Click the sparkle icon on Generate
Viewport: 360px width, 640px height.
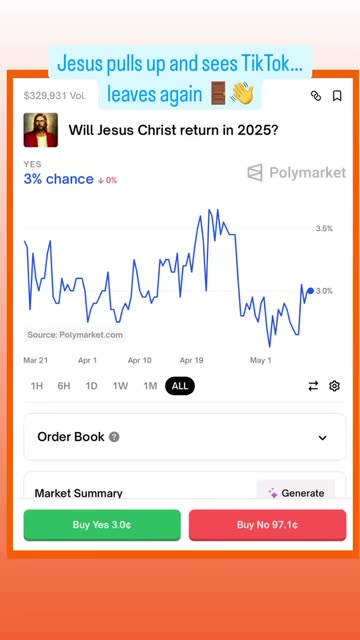pyautogui.click(x=273, y=493)
